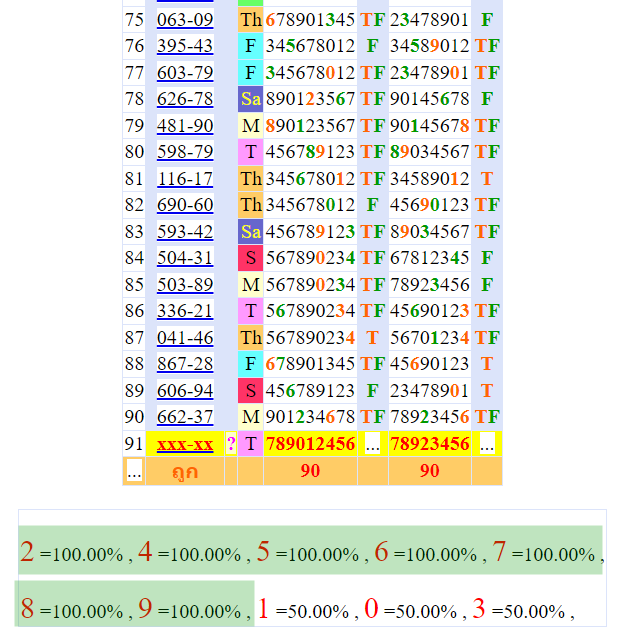Open the 606-94 result link

click(x=185, y=391)
